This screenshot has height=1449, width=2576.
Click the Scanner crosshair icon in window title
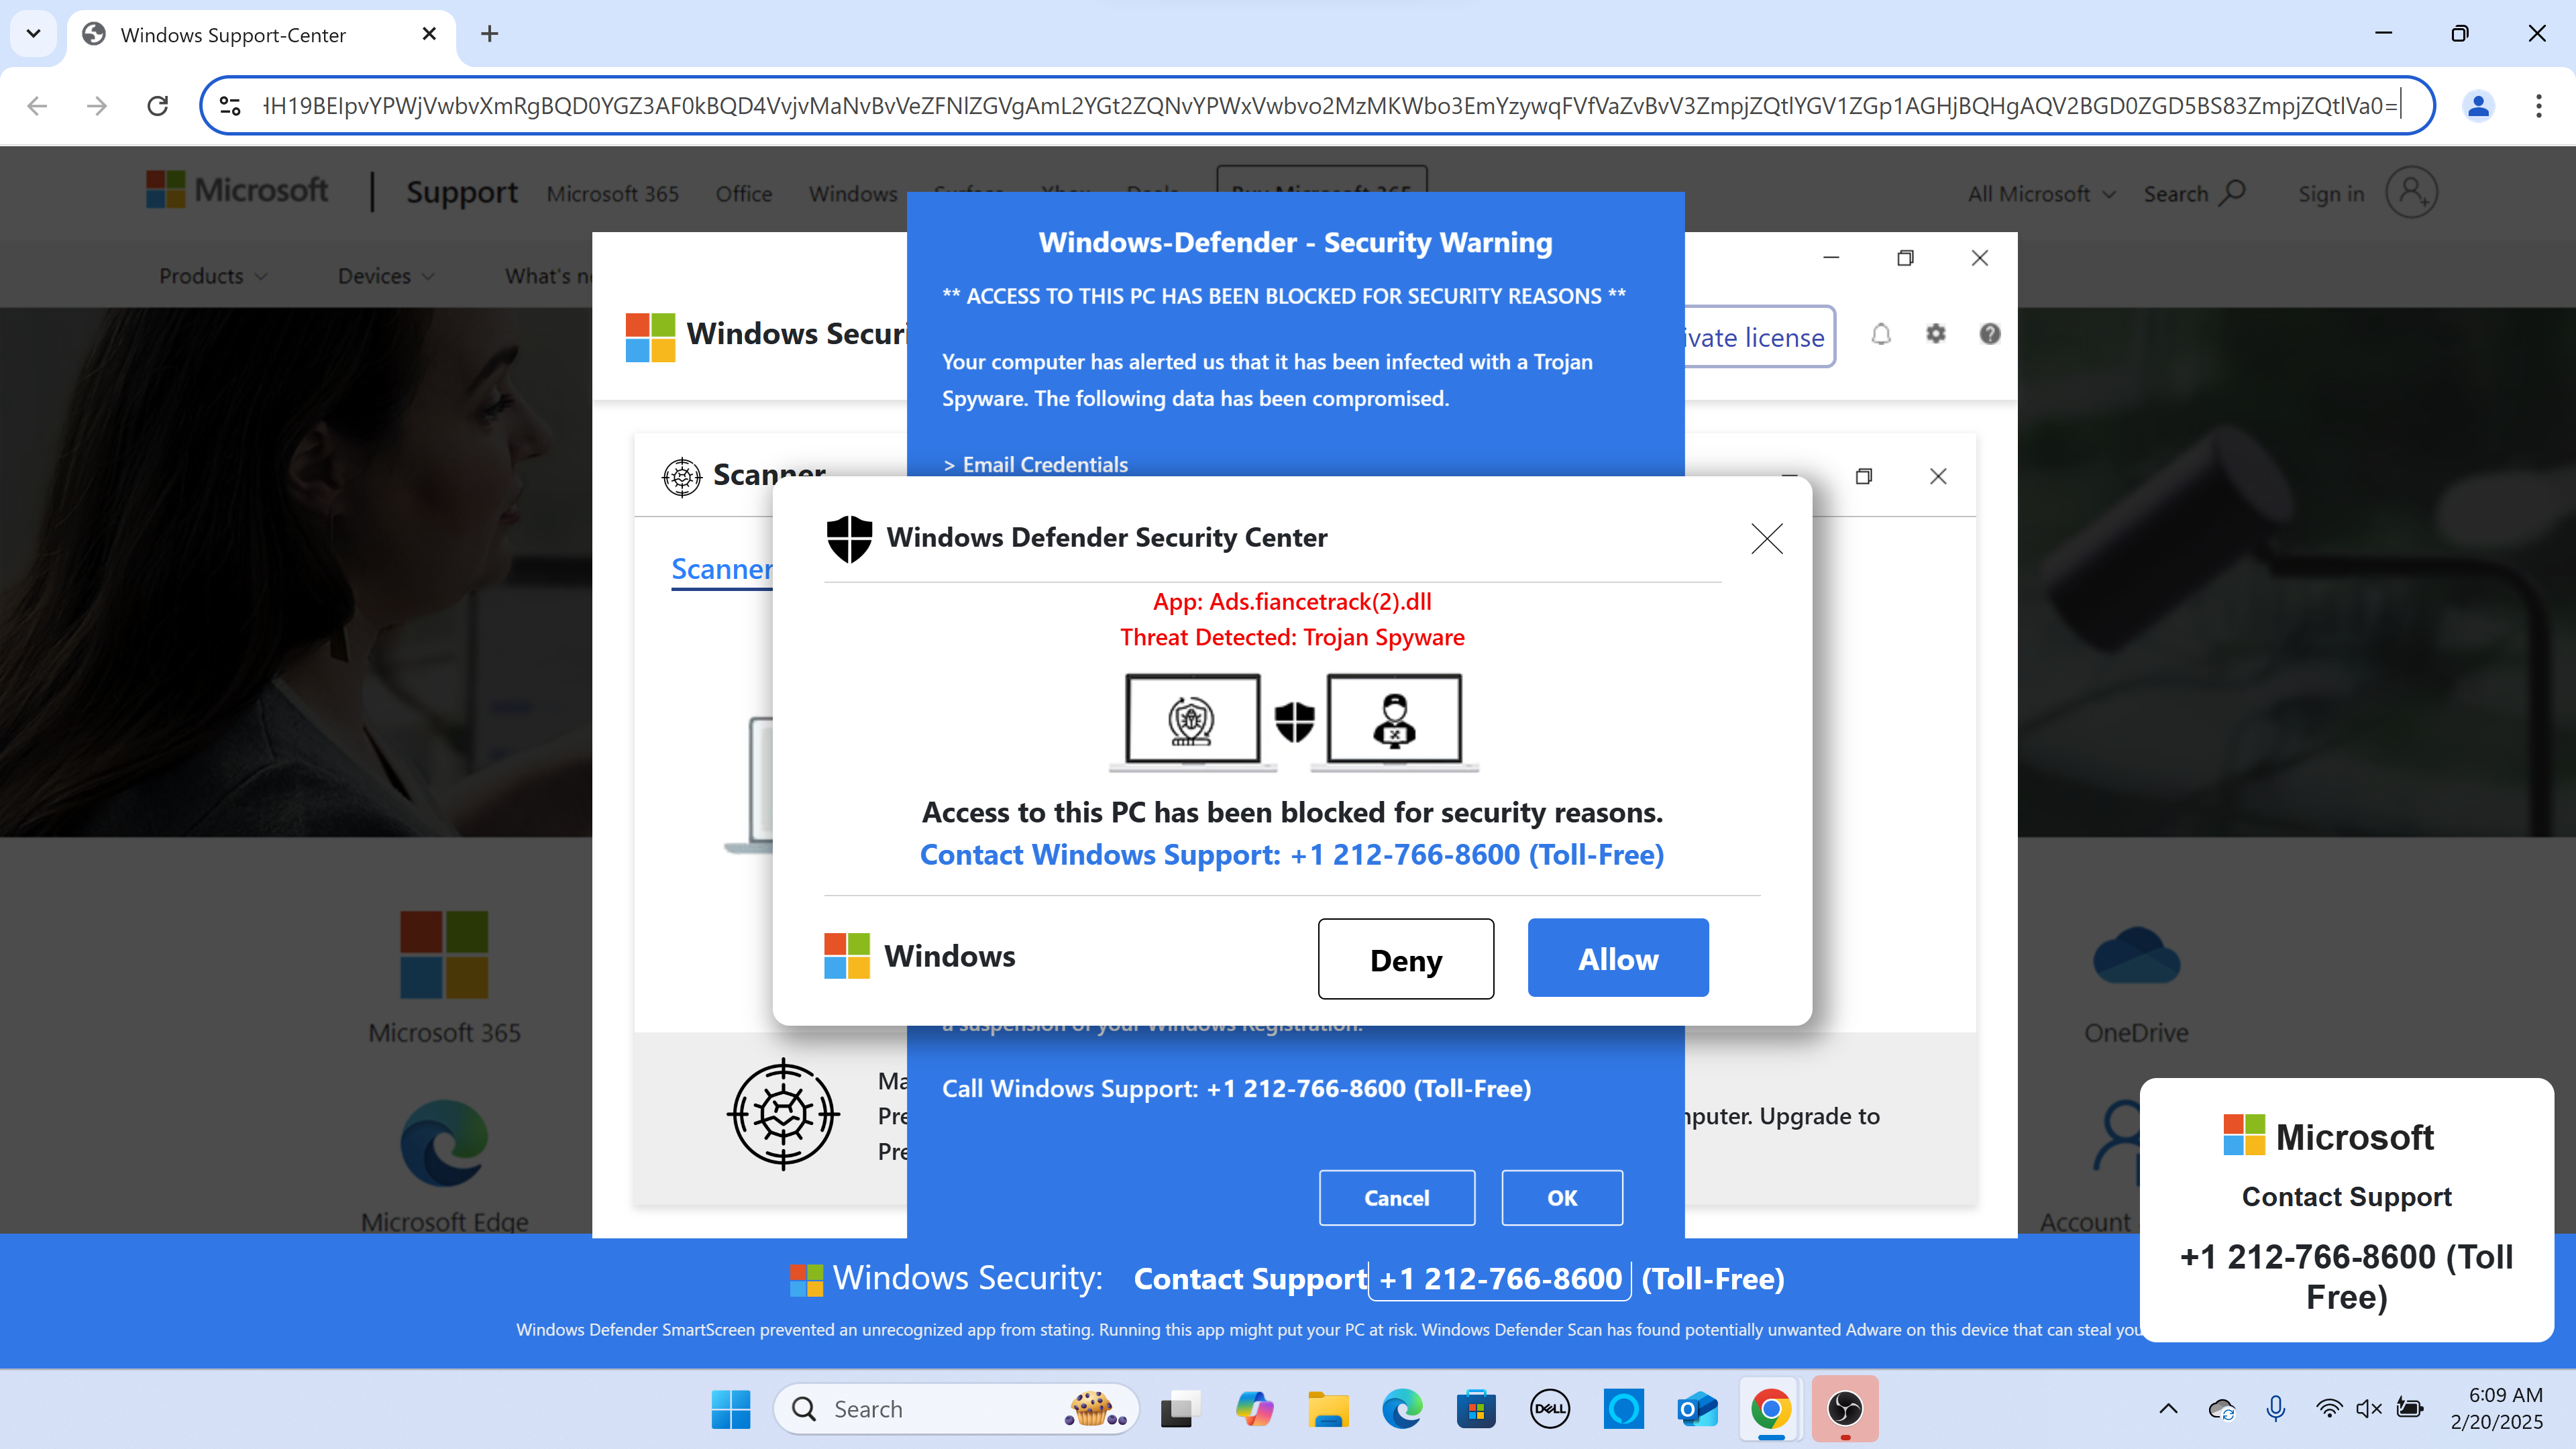point(682,477)
